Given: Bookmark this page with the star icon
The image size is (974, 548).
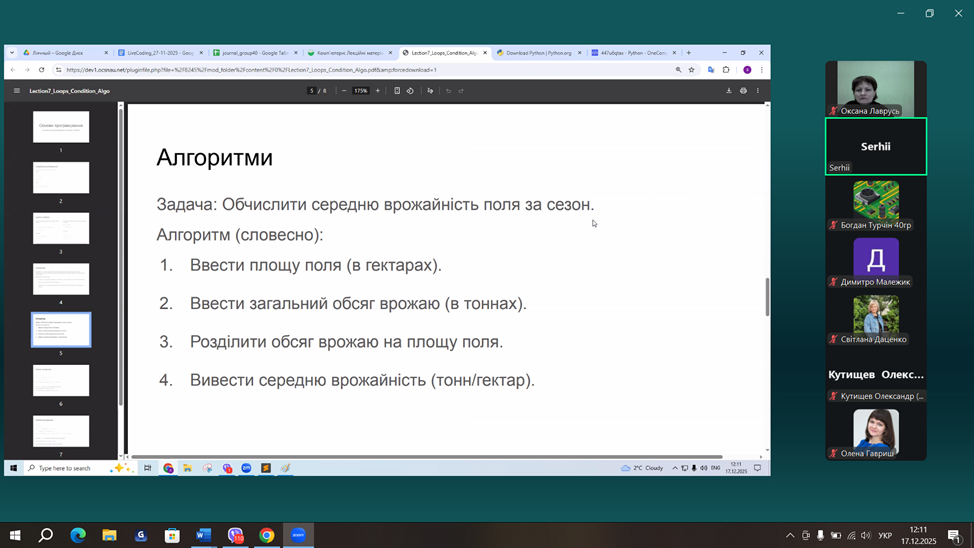Looking at the screenshot, I should click(x=691, y=70).
